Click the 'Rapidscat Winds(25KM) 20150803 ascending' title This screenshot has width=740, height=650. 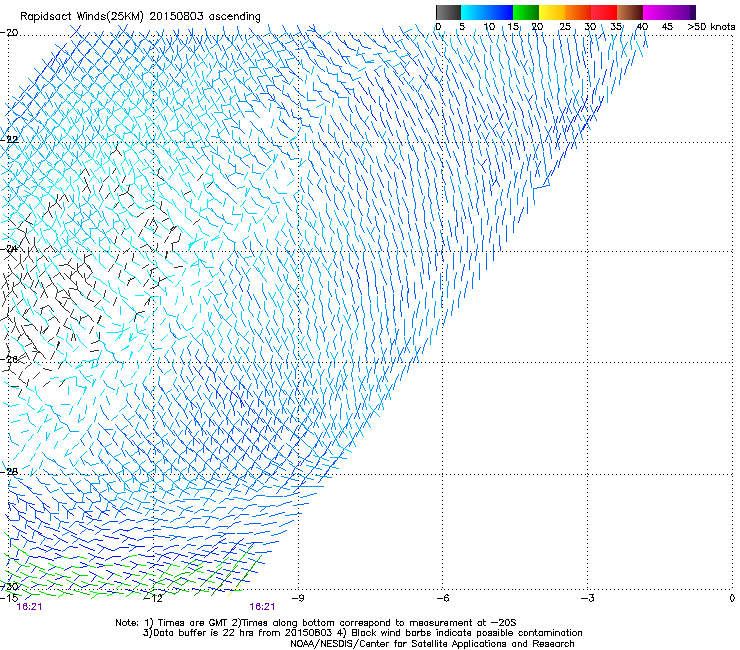140,17
